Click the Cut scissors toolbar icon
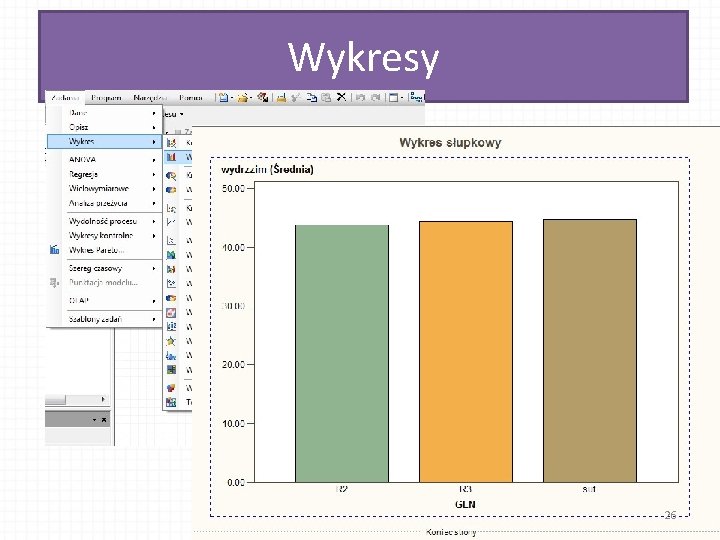720x540 pixels. 296,97
